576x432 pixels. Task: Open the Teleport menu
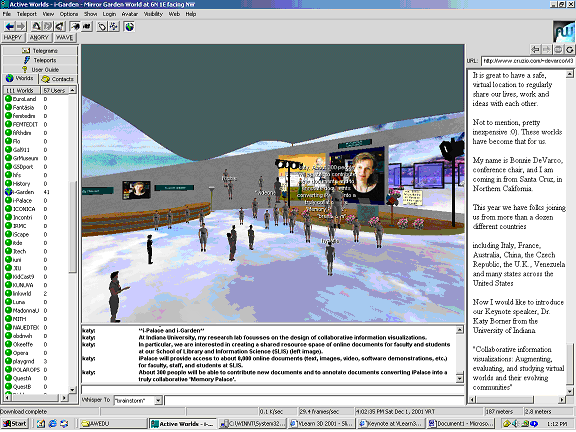point(27,14)
